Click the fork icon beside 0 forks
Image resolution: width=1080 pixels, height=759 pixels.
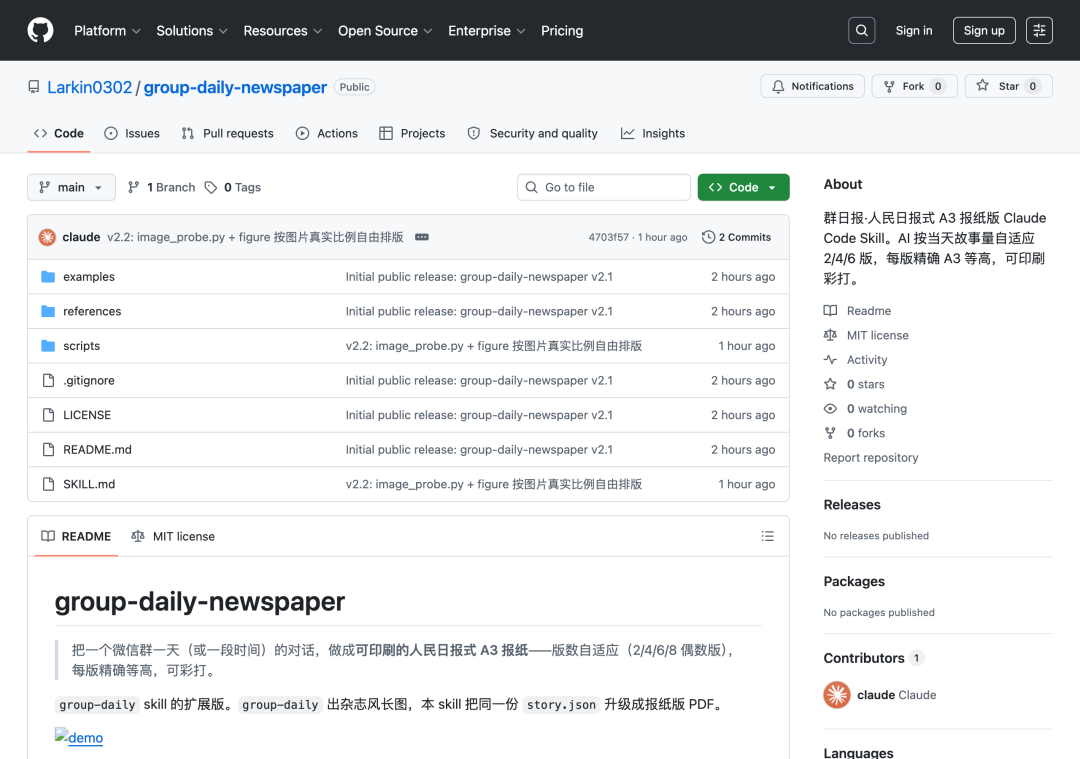click(x=830, y=433)
